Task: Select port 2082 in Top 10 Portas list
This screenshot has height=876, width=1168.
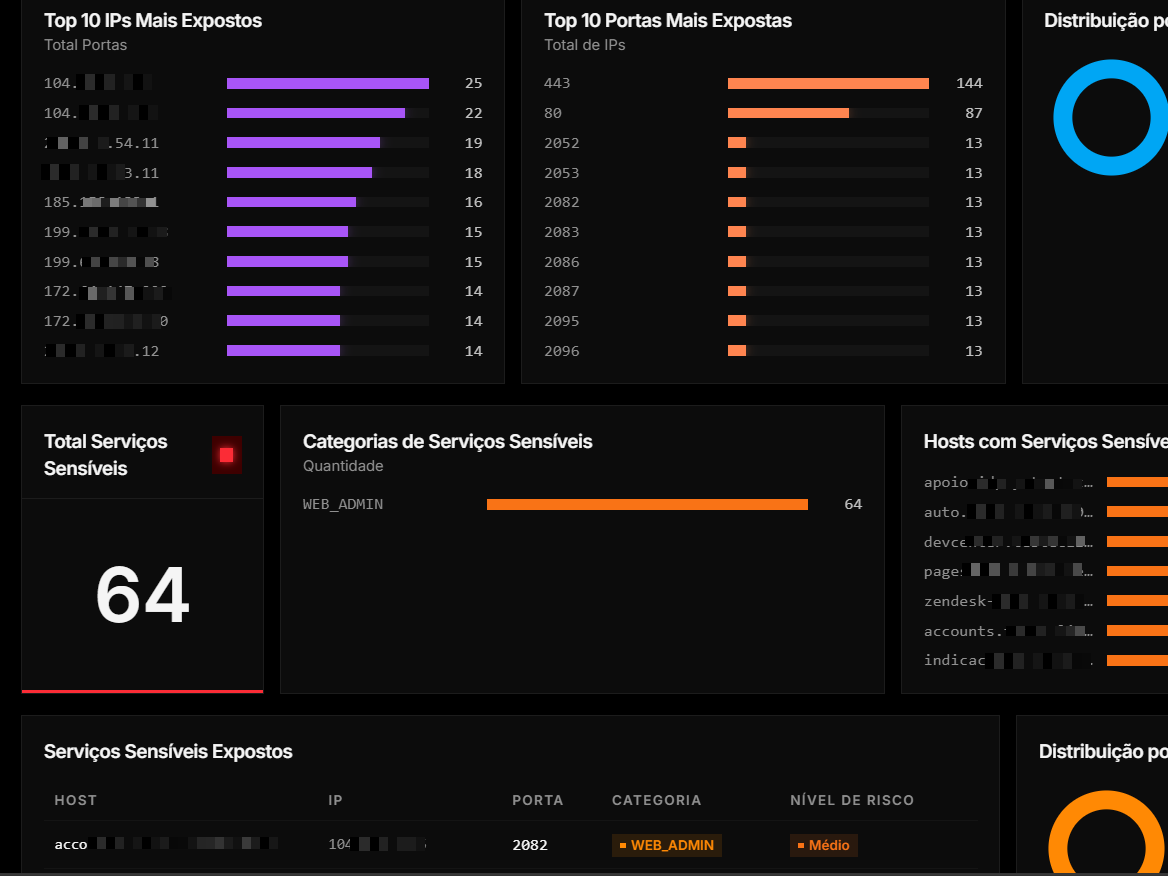Action: [562, 202]
